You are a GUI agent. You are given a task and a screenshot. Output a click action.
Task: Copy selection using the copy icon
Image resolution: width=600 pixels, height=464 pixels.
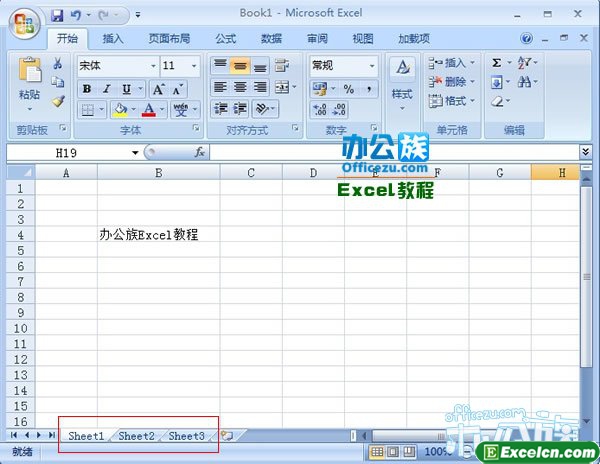pos(58,82)
